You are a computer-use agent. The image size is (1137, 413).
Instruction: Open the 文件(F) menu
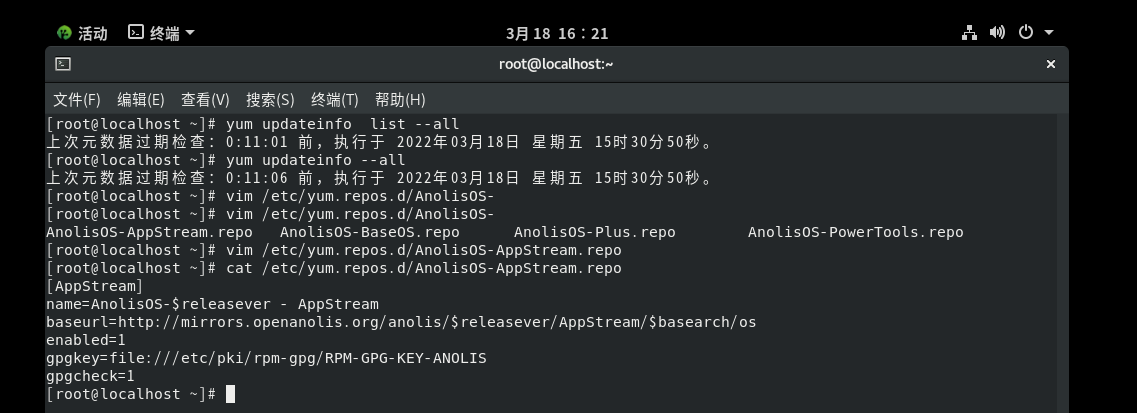77,100
